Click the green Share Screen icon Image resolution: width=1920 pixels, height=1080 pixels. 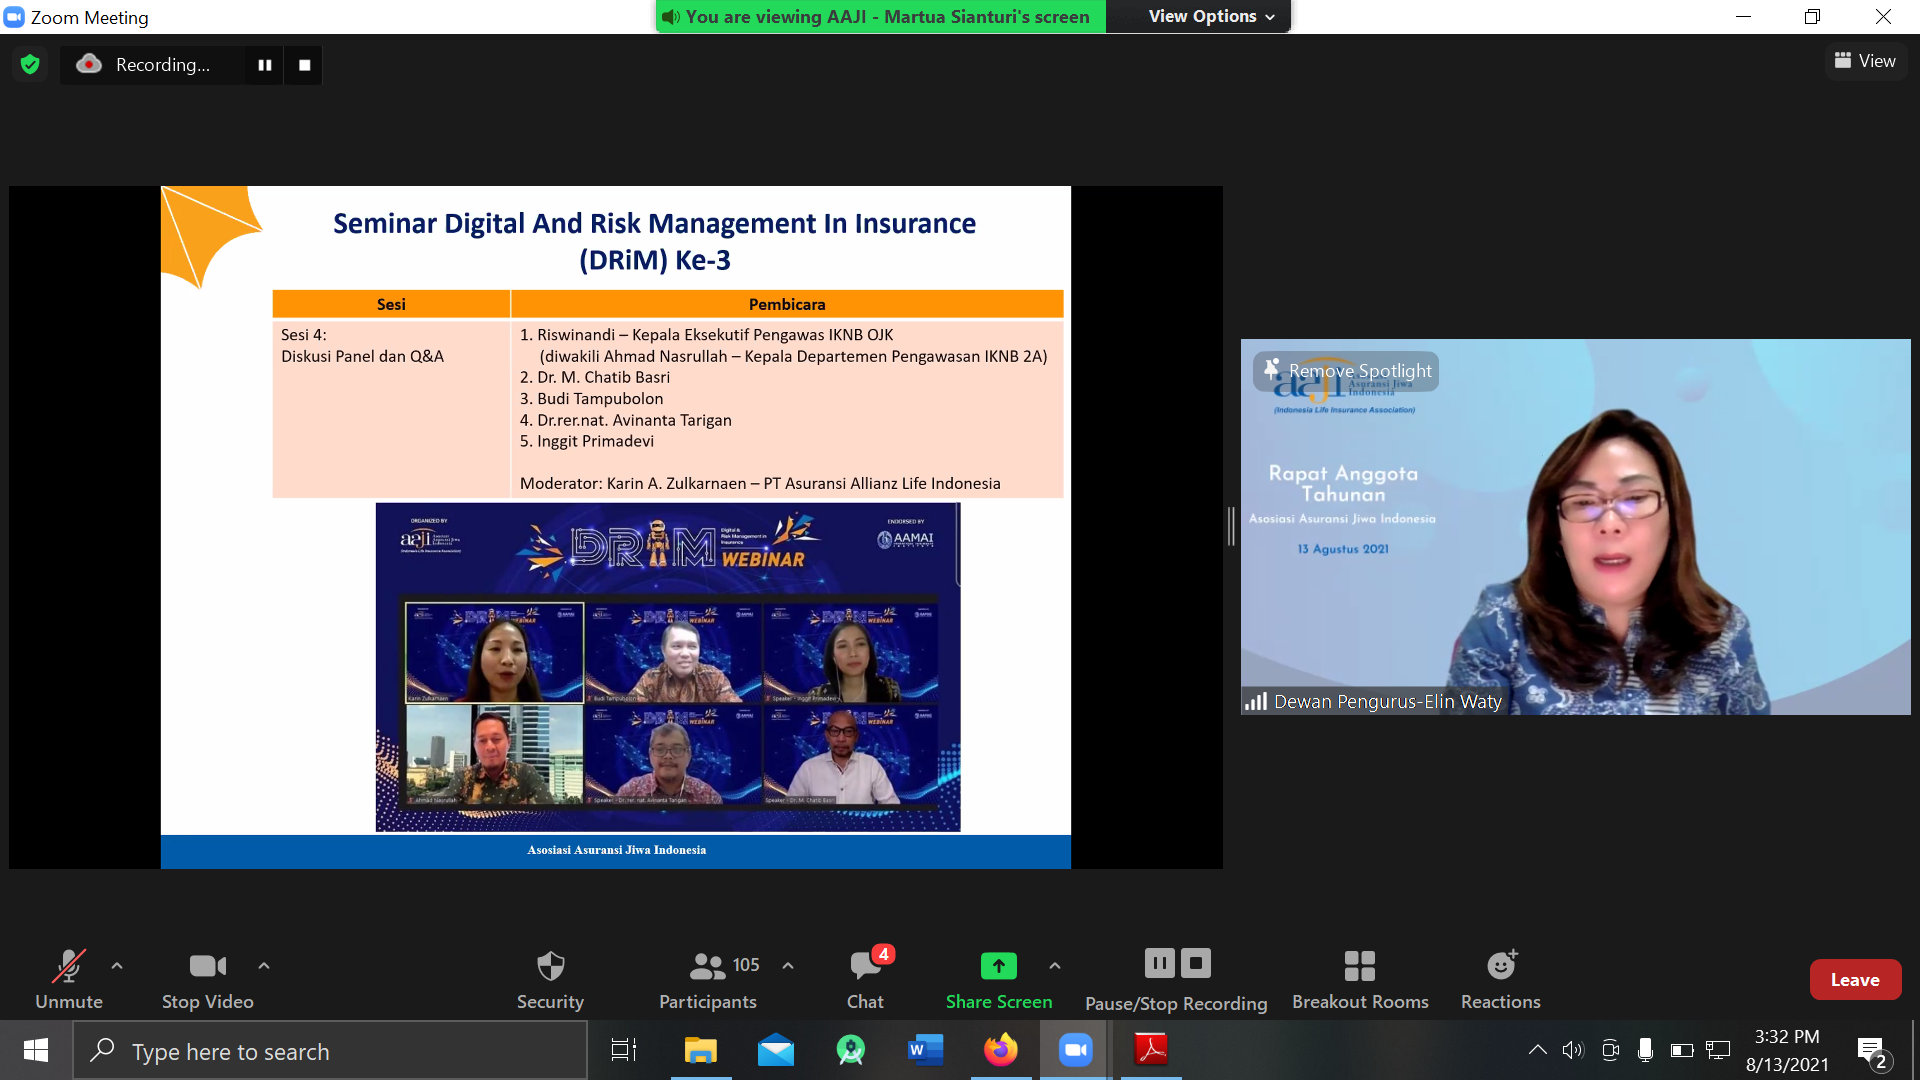[x=998, y=966]
